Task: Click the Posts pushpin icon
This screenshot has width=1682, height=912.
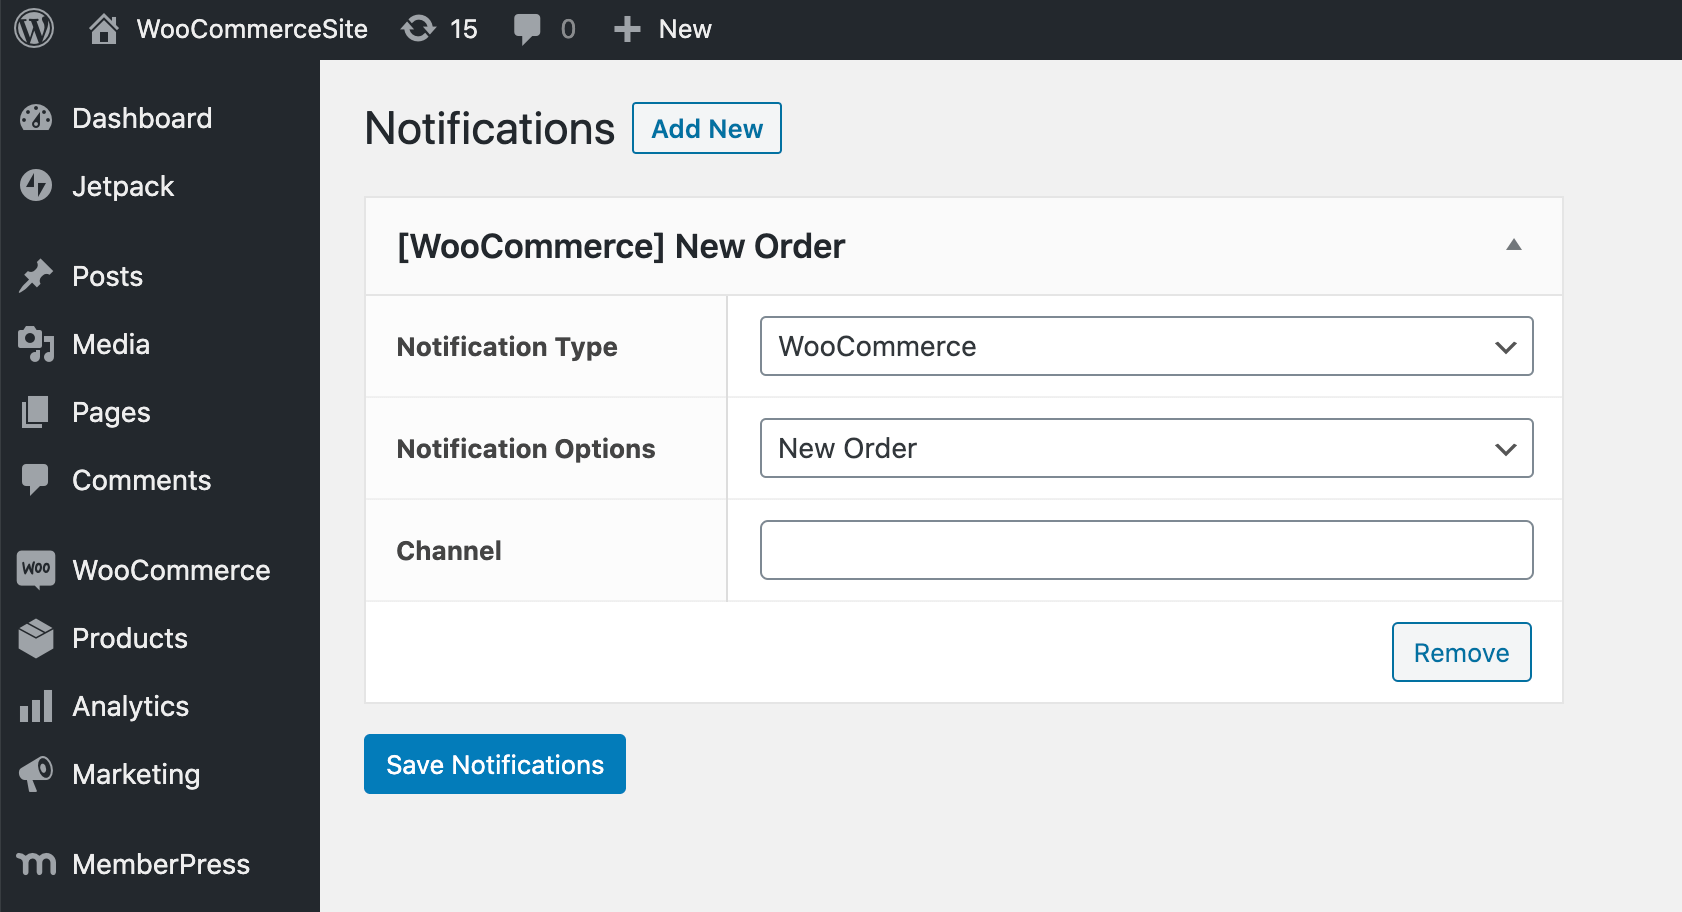Action: pos(36,276)
